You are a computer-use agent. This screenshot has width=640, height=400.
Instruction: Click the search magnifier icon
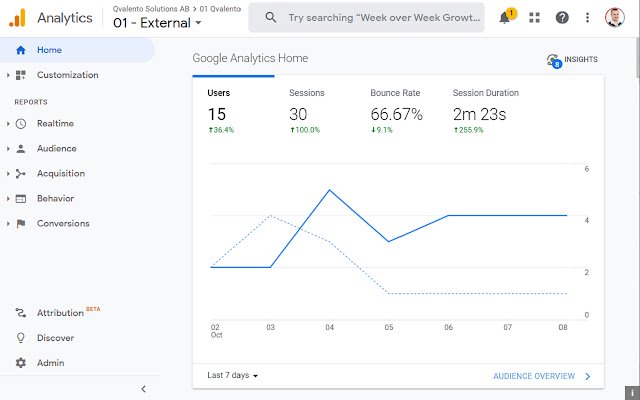coord(271,18)
